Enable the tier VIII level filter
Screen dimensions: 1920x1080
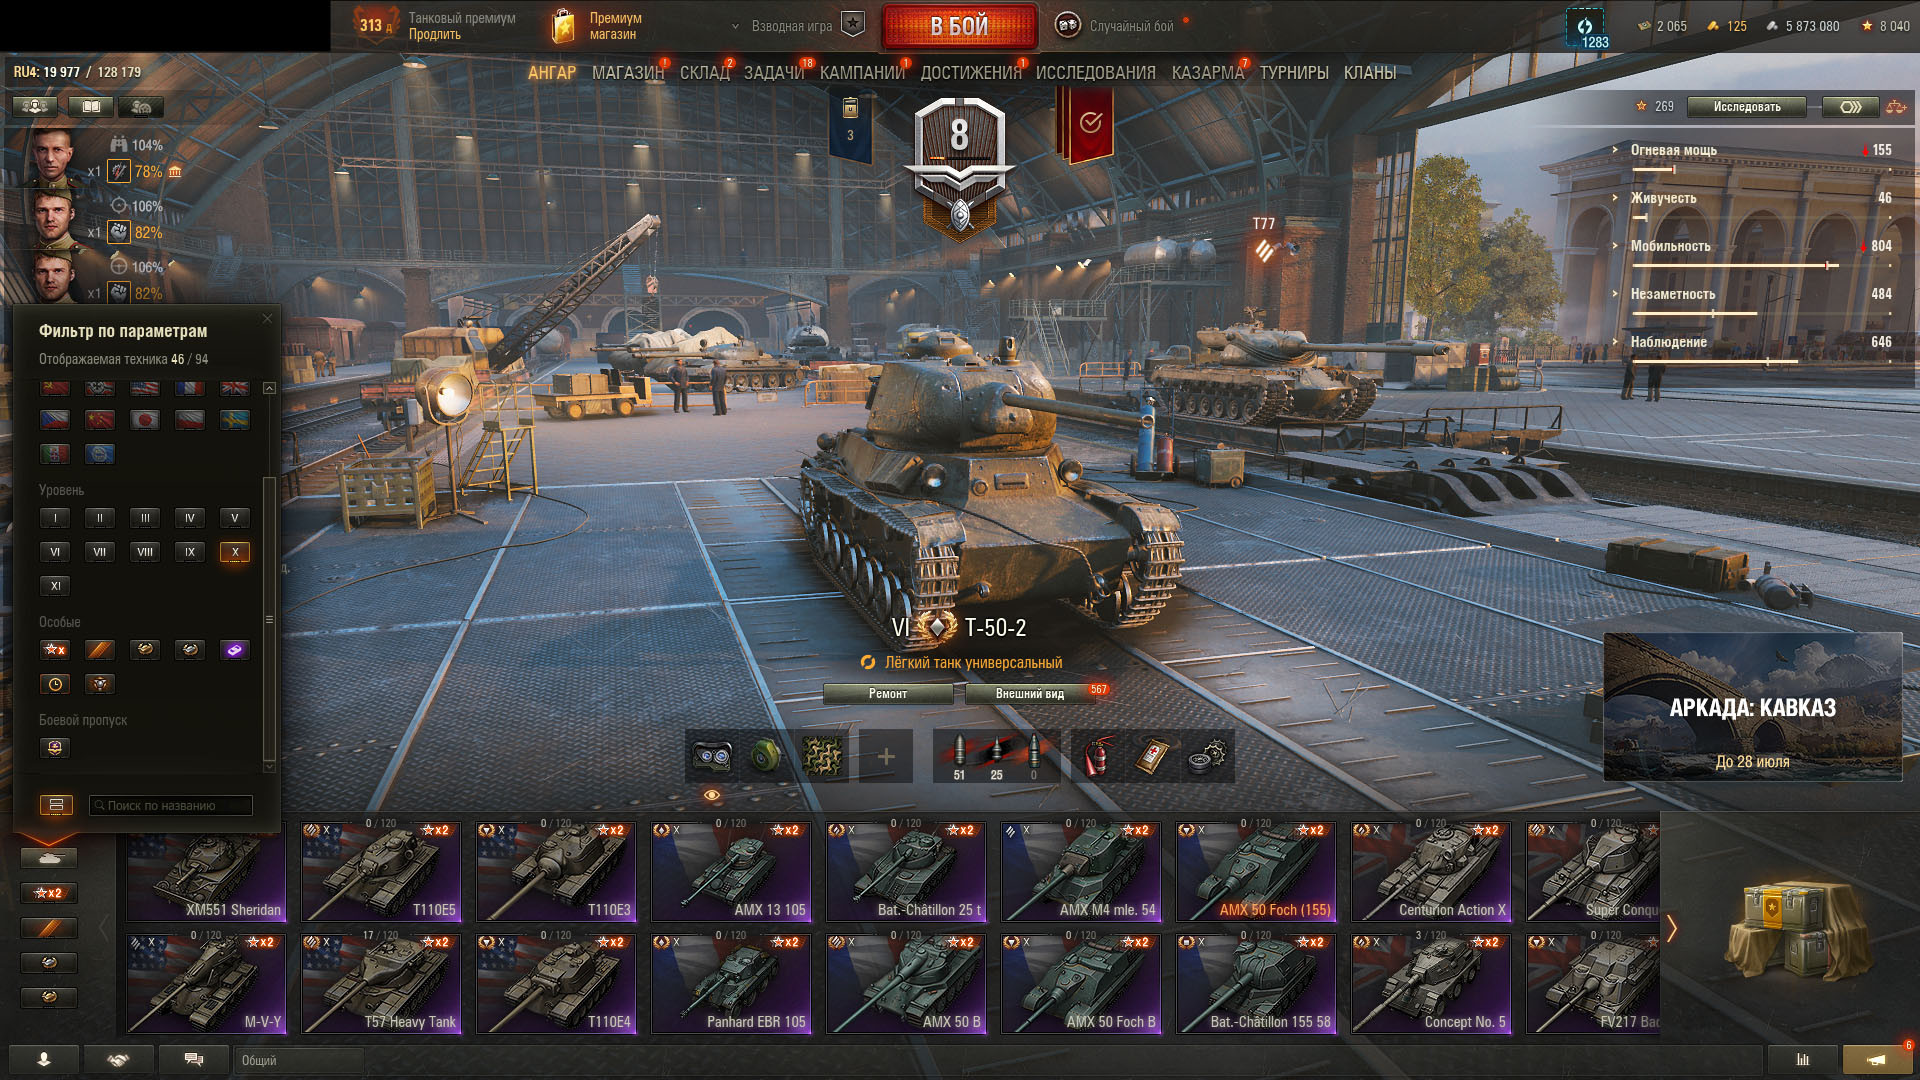coord(145,552)
